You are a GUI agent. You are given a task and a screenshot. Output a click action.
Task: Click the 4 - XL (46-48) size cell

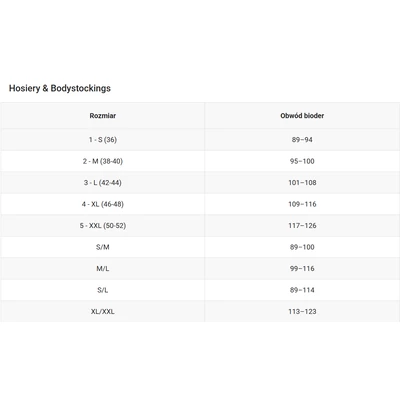click(103, 204)
